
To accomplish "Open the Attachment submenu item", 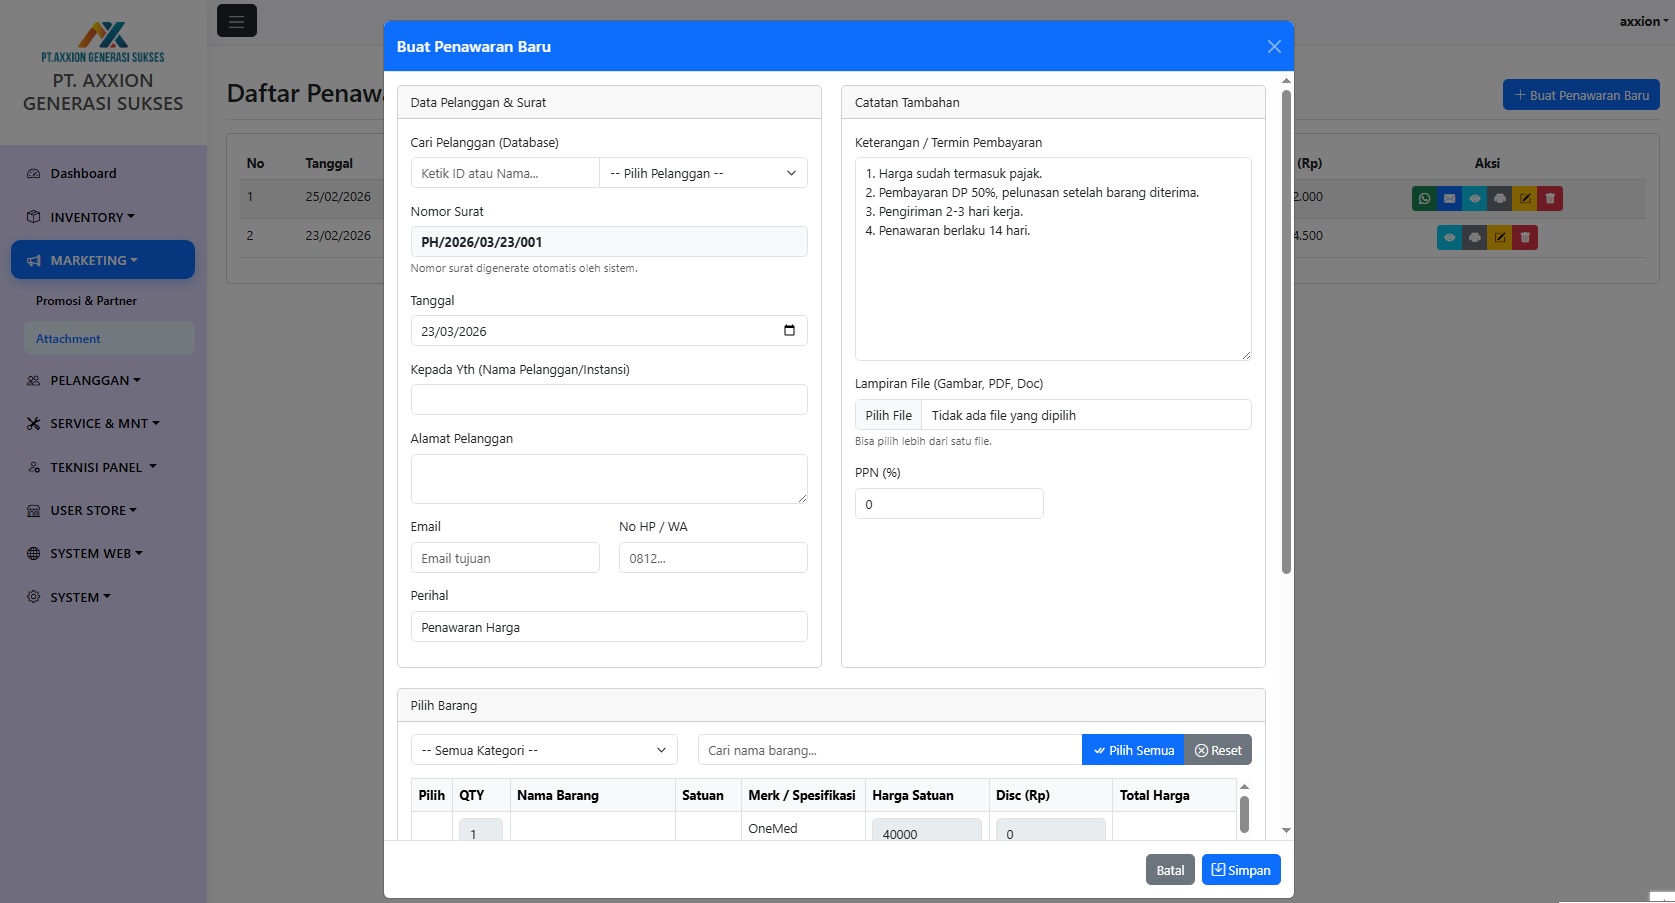I will pos(109,338).
